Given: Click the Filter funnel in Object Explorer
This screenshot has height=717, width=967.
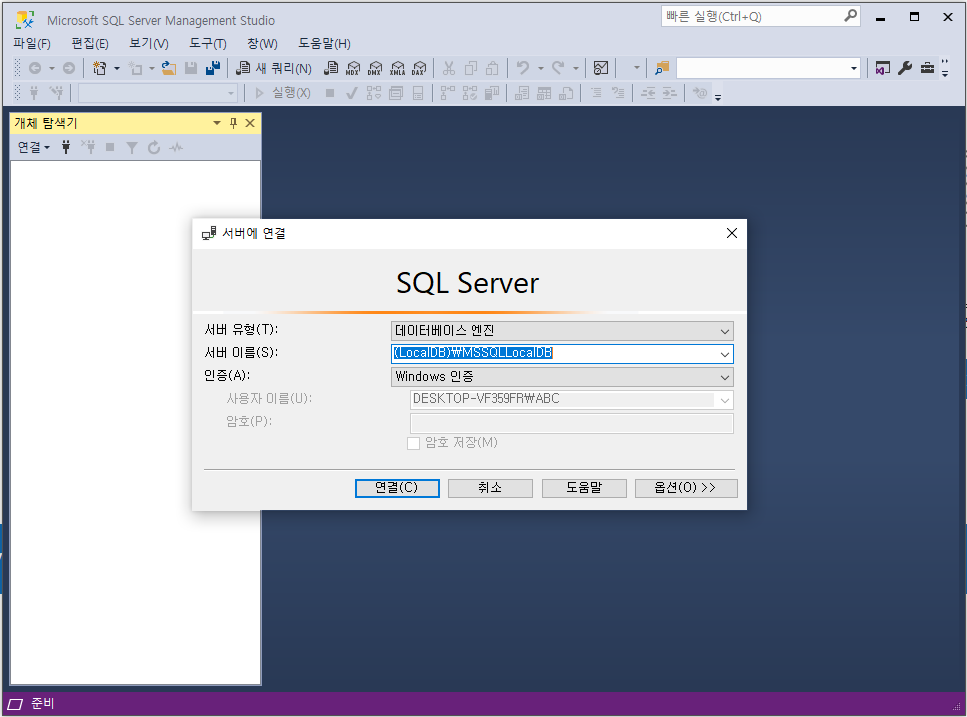Looking at the screenshot, I should coord(131,147).
